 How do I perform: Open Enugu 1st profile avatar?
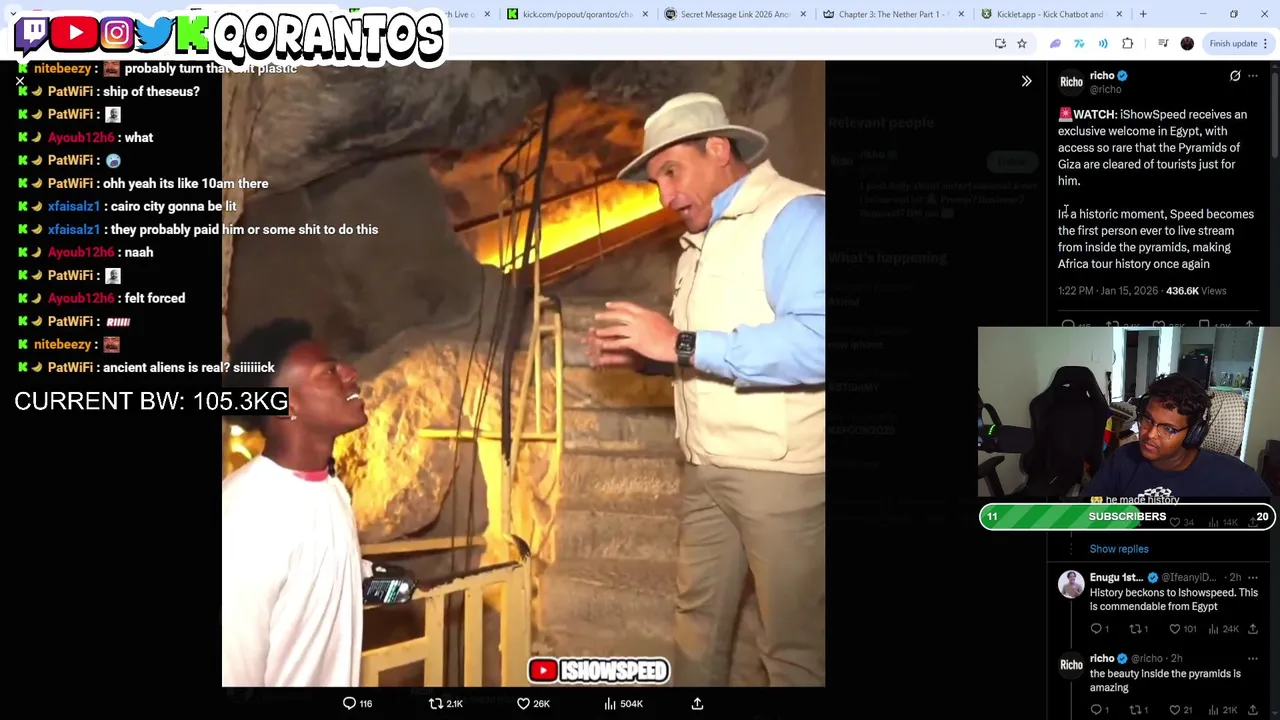1071,584
